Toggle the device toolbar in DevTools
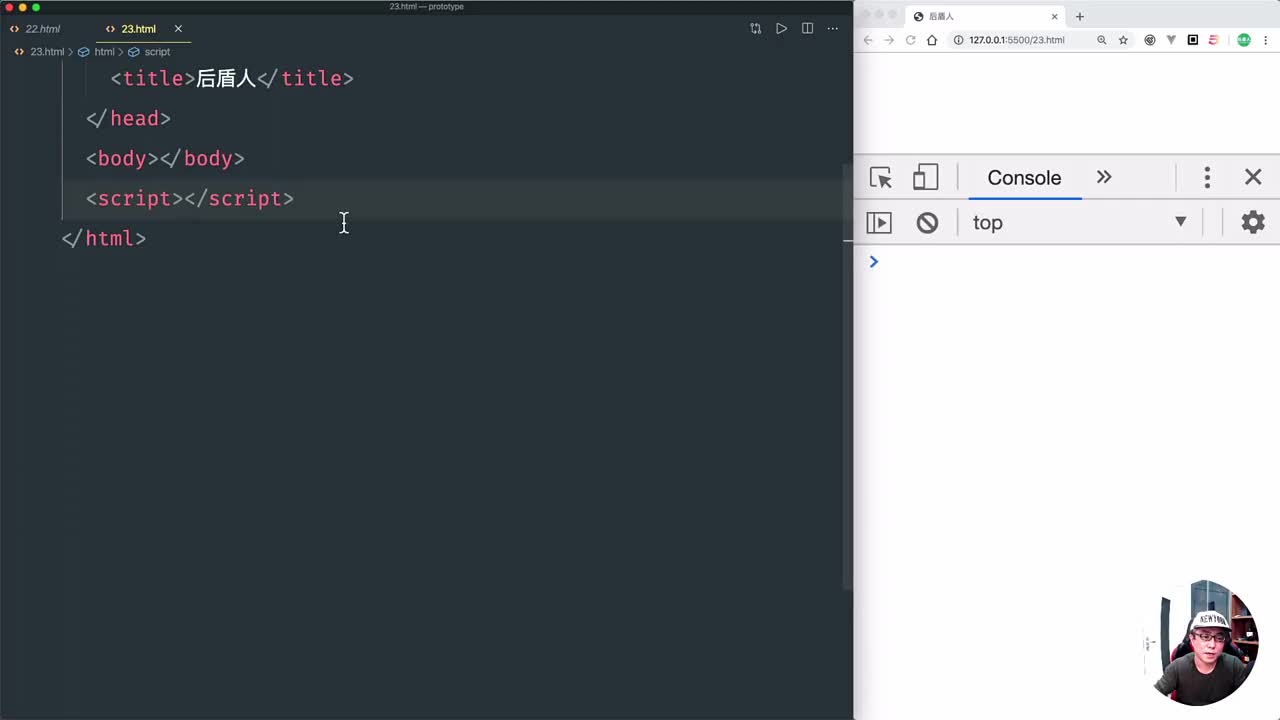The height and width of the screenshot is (720, 1280). 925,178
